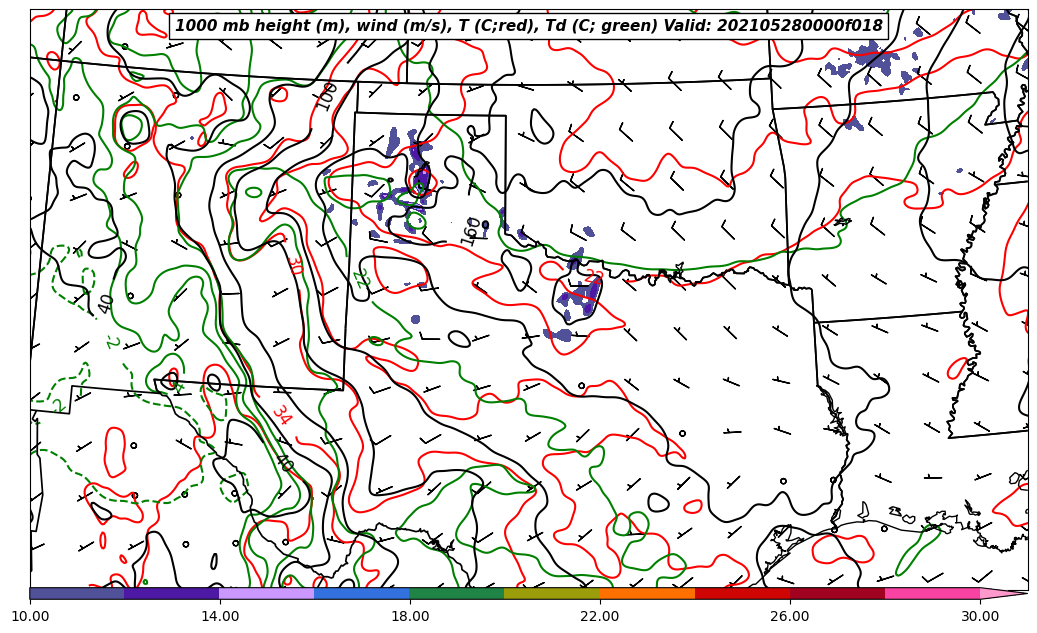Screen dimensions: 1037x633
Task: Click the red 34 temperature contour label
Action: pyautogui.click(x=281, y=415)
